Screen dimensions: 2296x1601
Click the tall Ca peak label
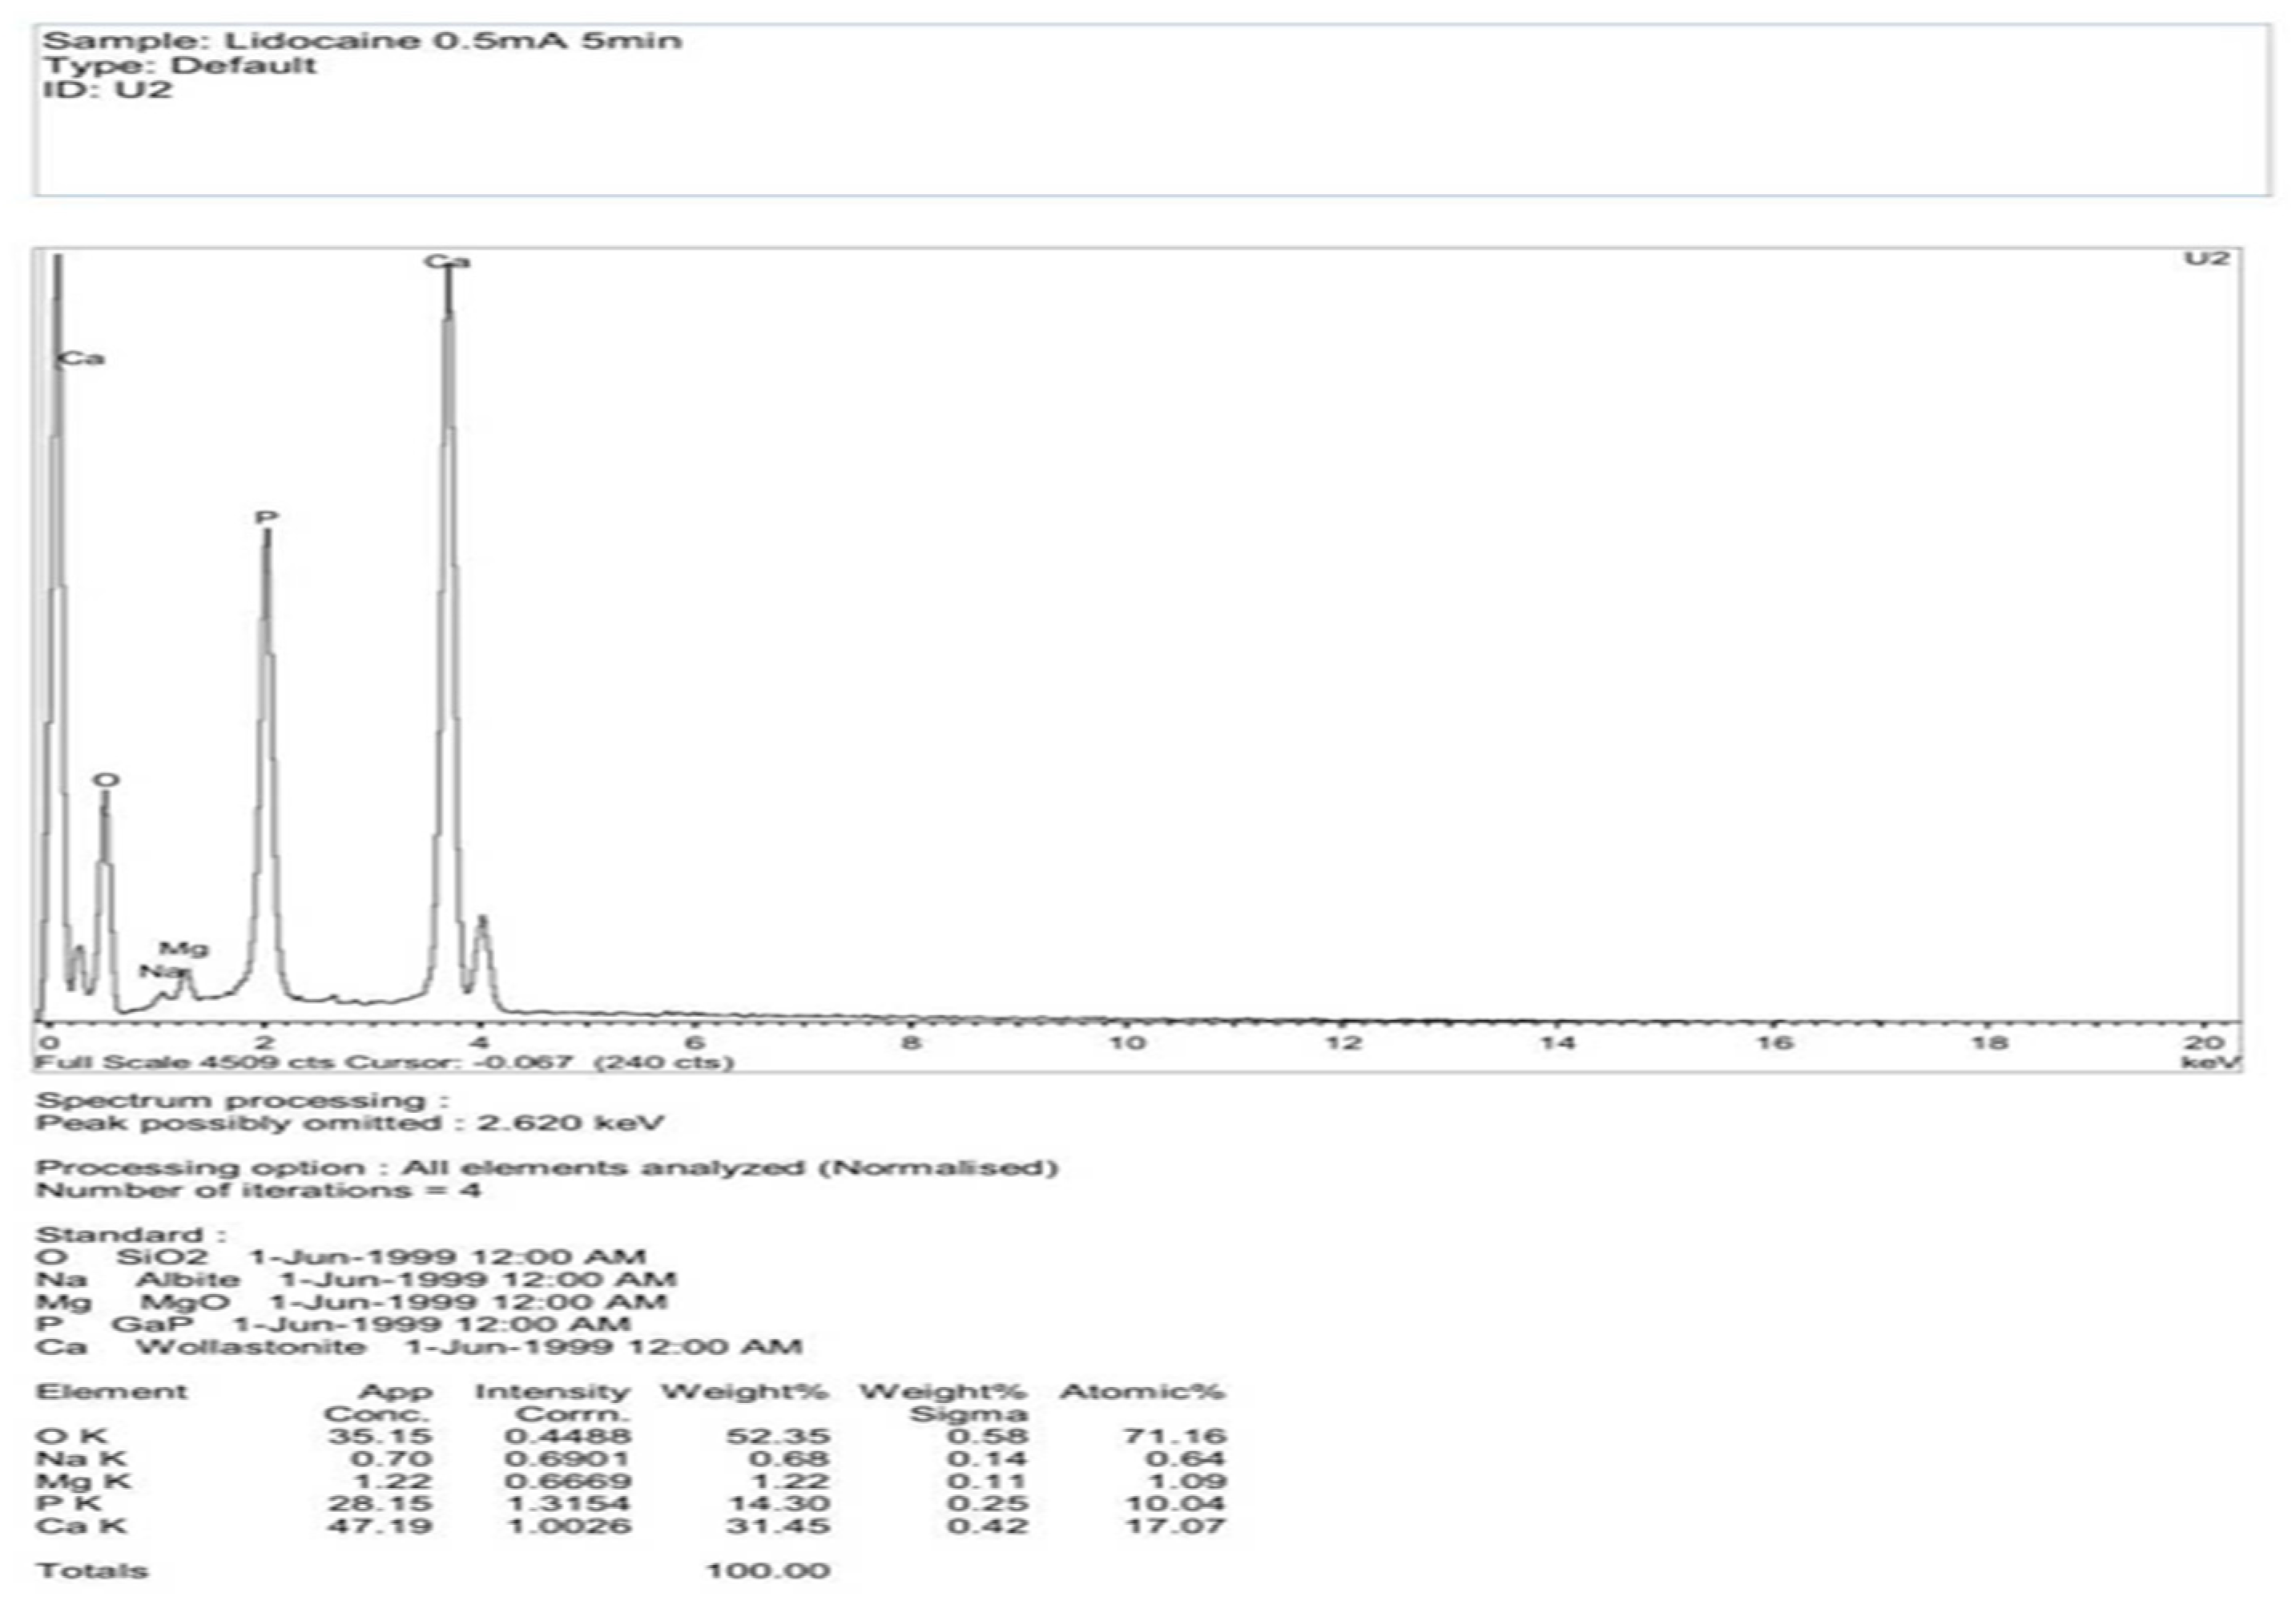[x=446, y=262]
